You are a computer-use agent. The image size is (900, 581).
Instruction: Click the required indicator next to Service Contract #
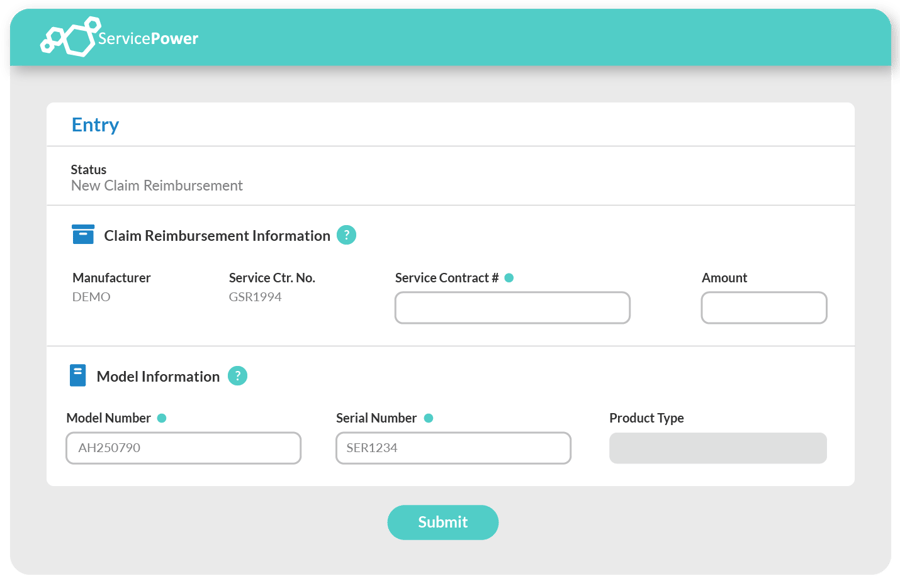coord(510,277)
